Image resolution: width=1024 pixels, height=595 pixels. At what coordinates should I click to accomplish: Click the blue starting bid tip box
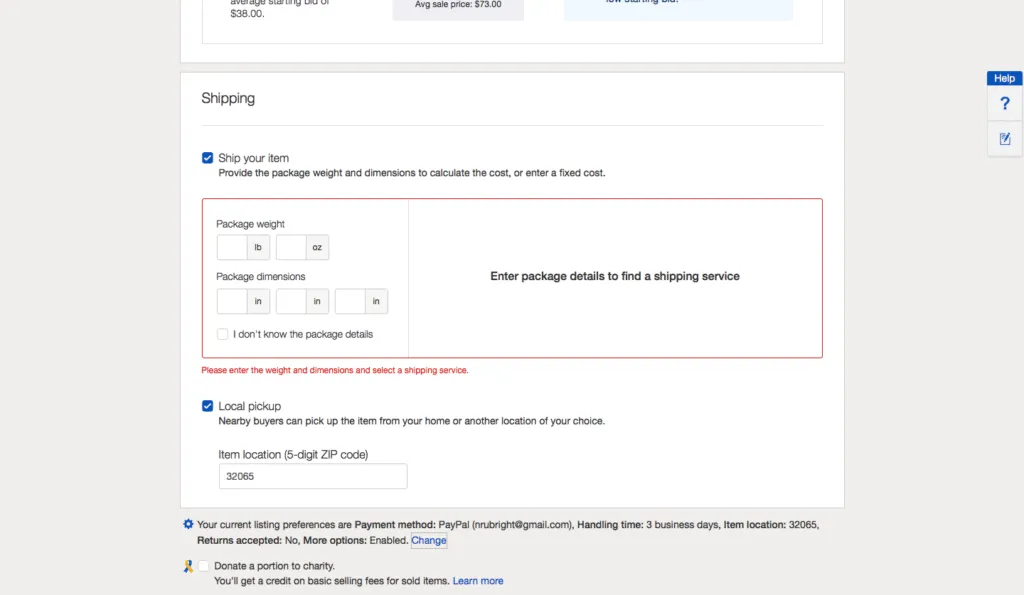[x=678, y=8]
